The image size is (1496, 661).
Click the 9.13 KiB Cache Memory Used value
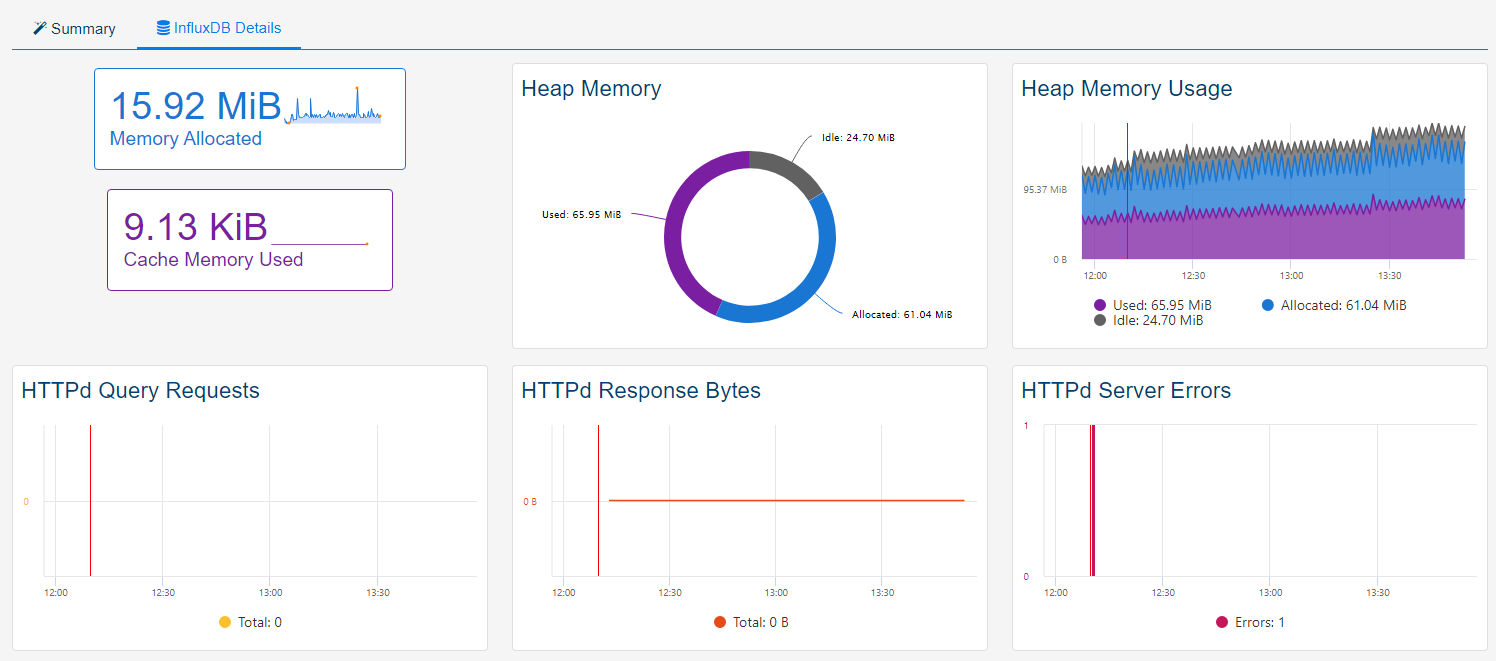[195, 227]
